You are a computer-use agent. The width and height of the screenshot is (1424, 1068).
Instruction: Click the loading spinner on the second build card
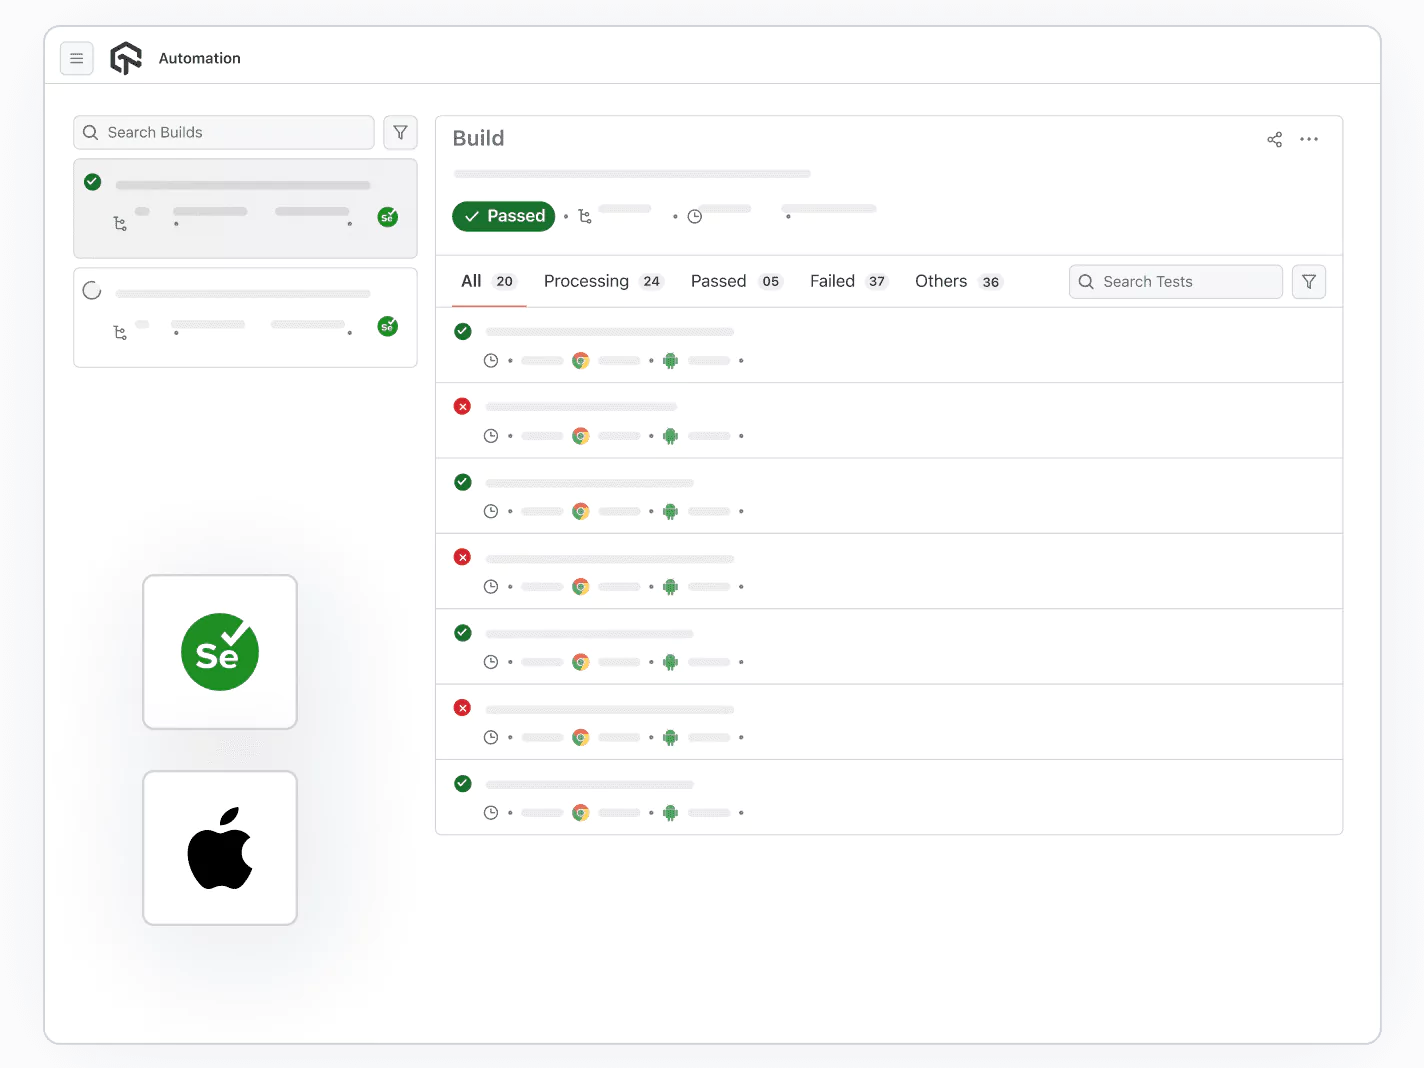92,290
